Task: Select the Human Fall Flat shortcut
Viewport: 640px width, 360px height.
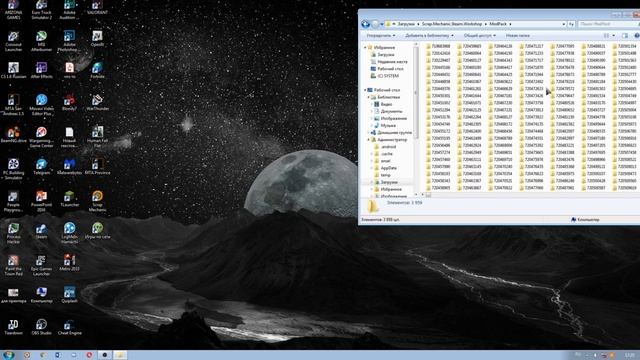Action: [x=97, y=137]
